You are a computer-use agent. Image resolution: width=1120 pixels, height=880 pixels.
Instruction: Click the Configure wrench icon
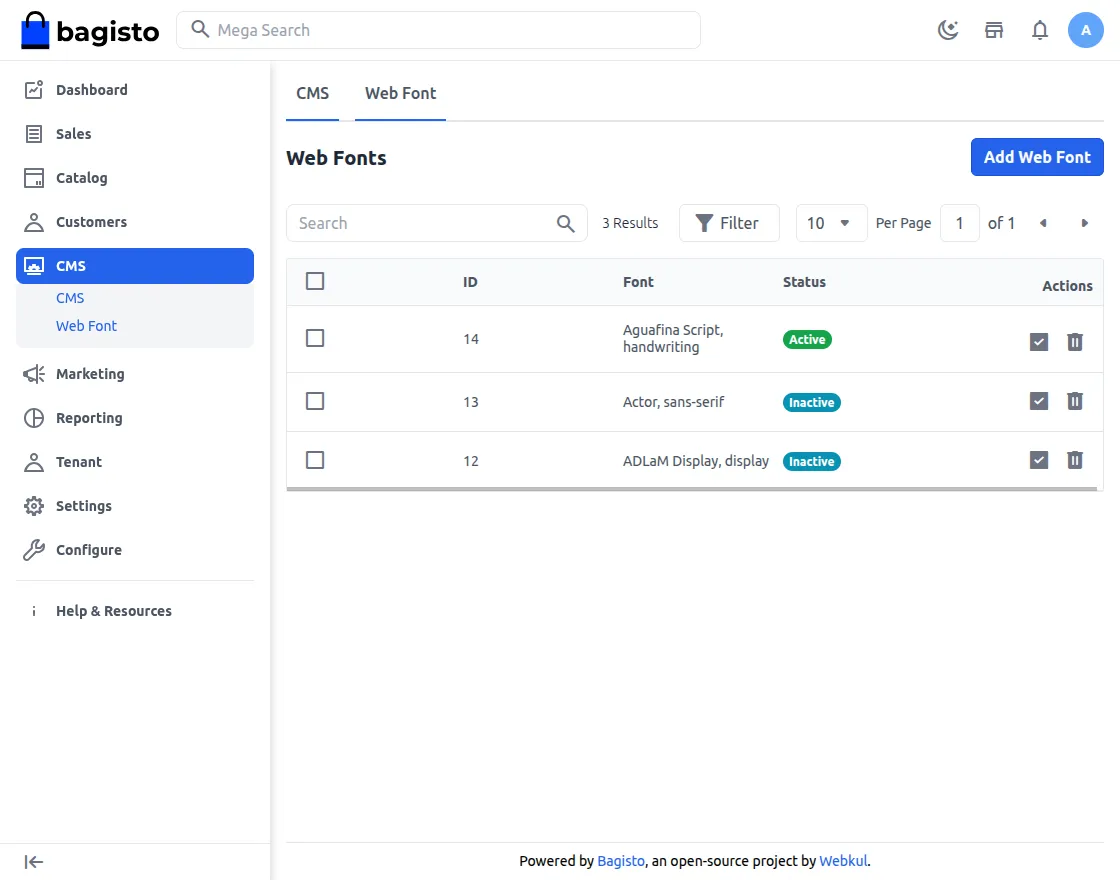point(34,550)
